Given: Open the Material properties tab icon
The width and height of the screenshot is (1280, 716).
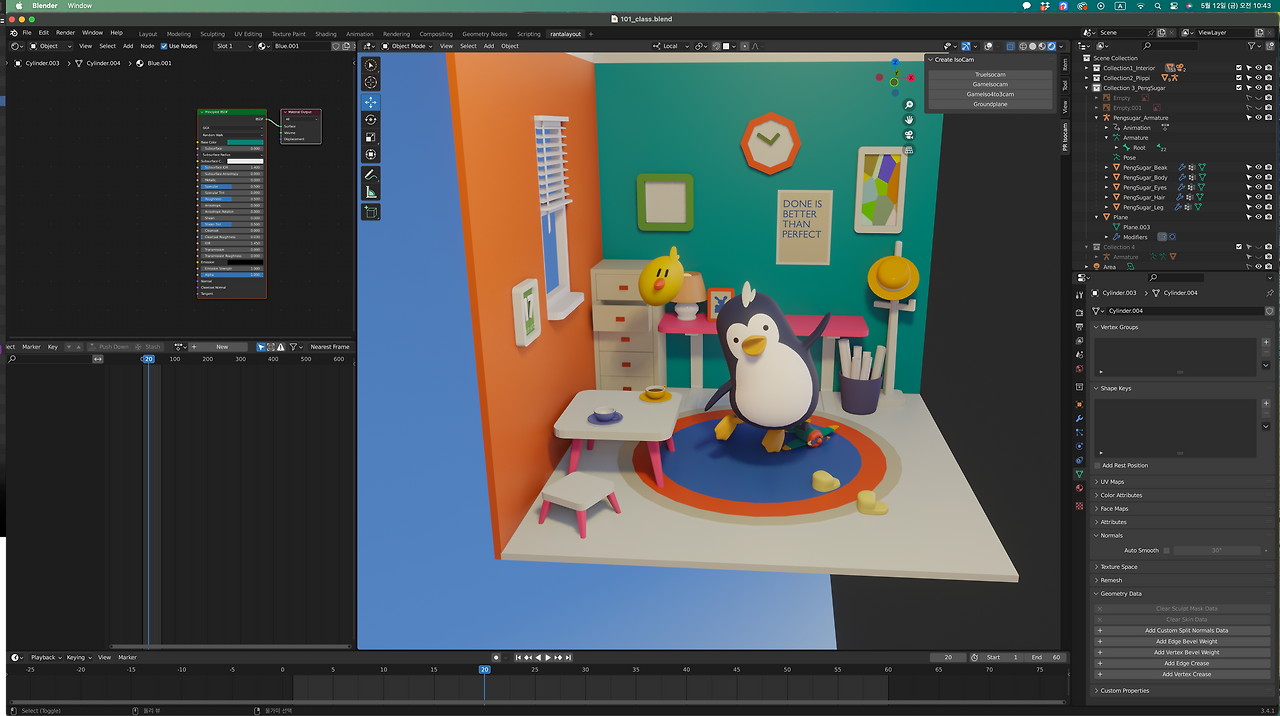Looking at the screenshot, I should point(1079,488).
